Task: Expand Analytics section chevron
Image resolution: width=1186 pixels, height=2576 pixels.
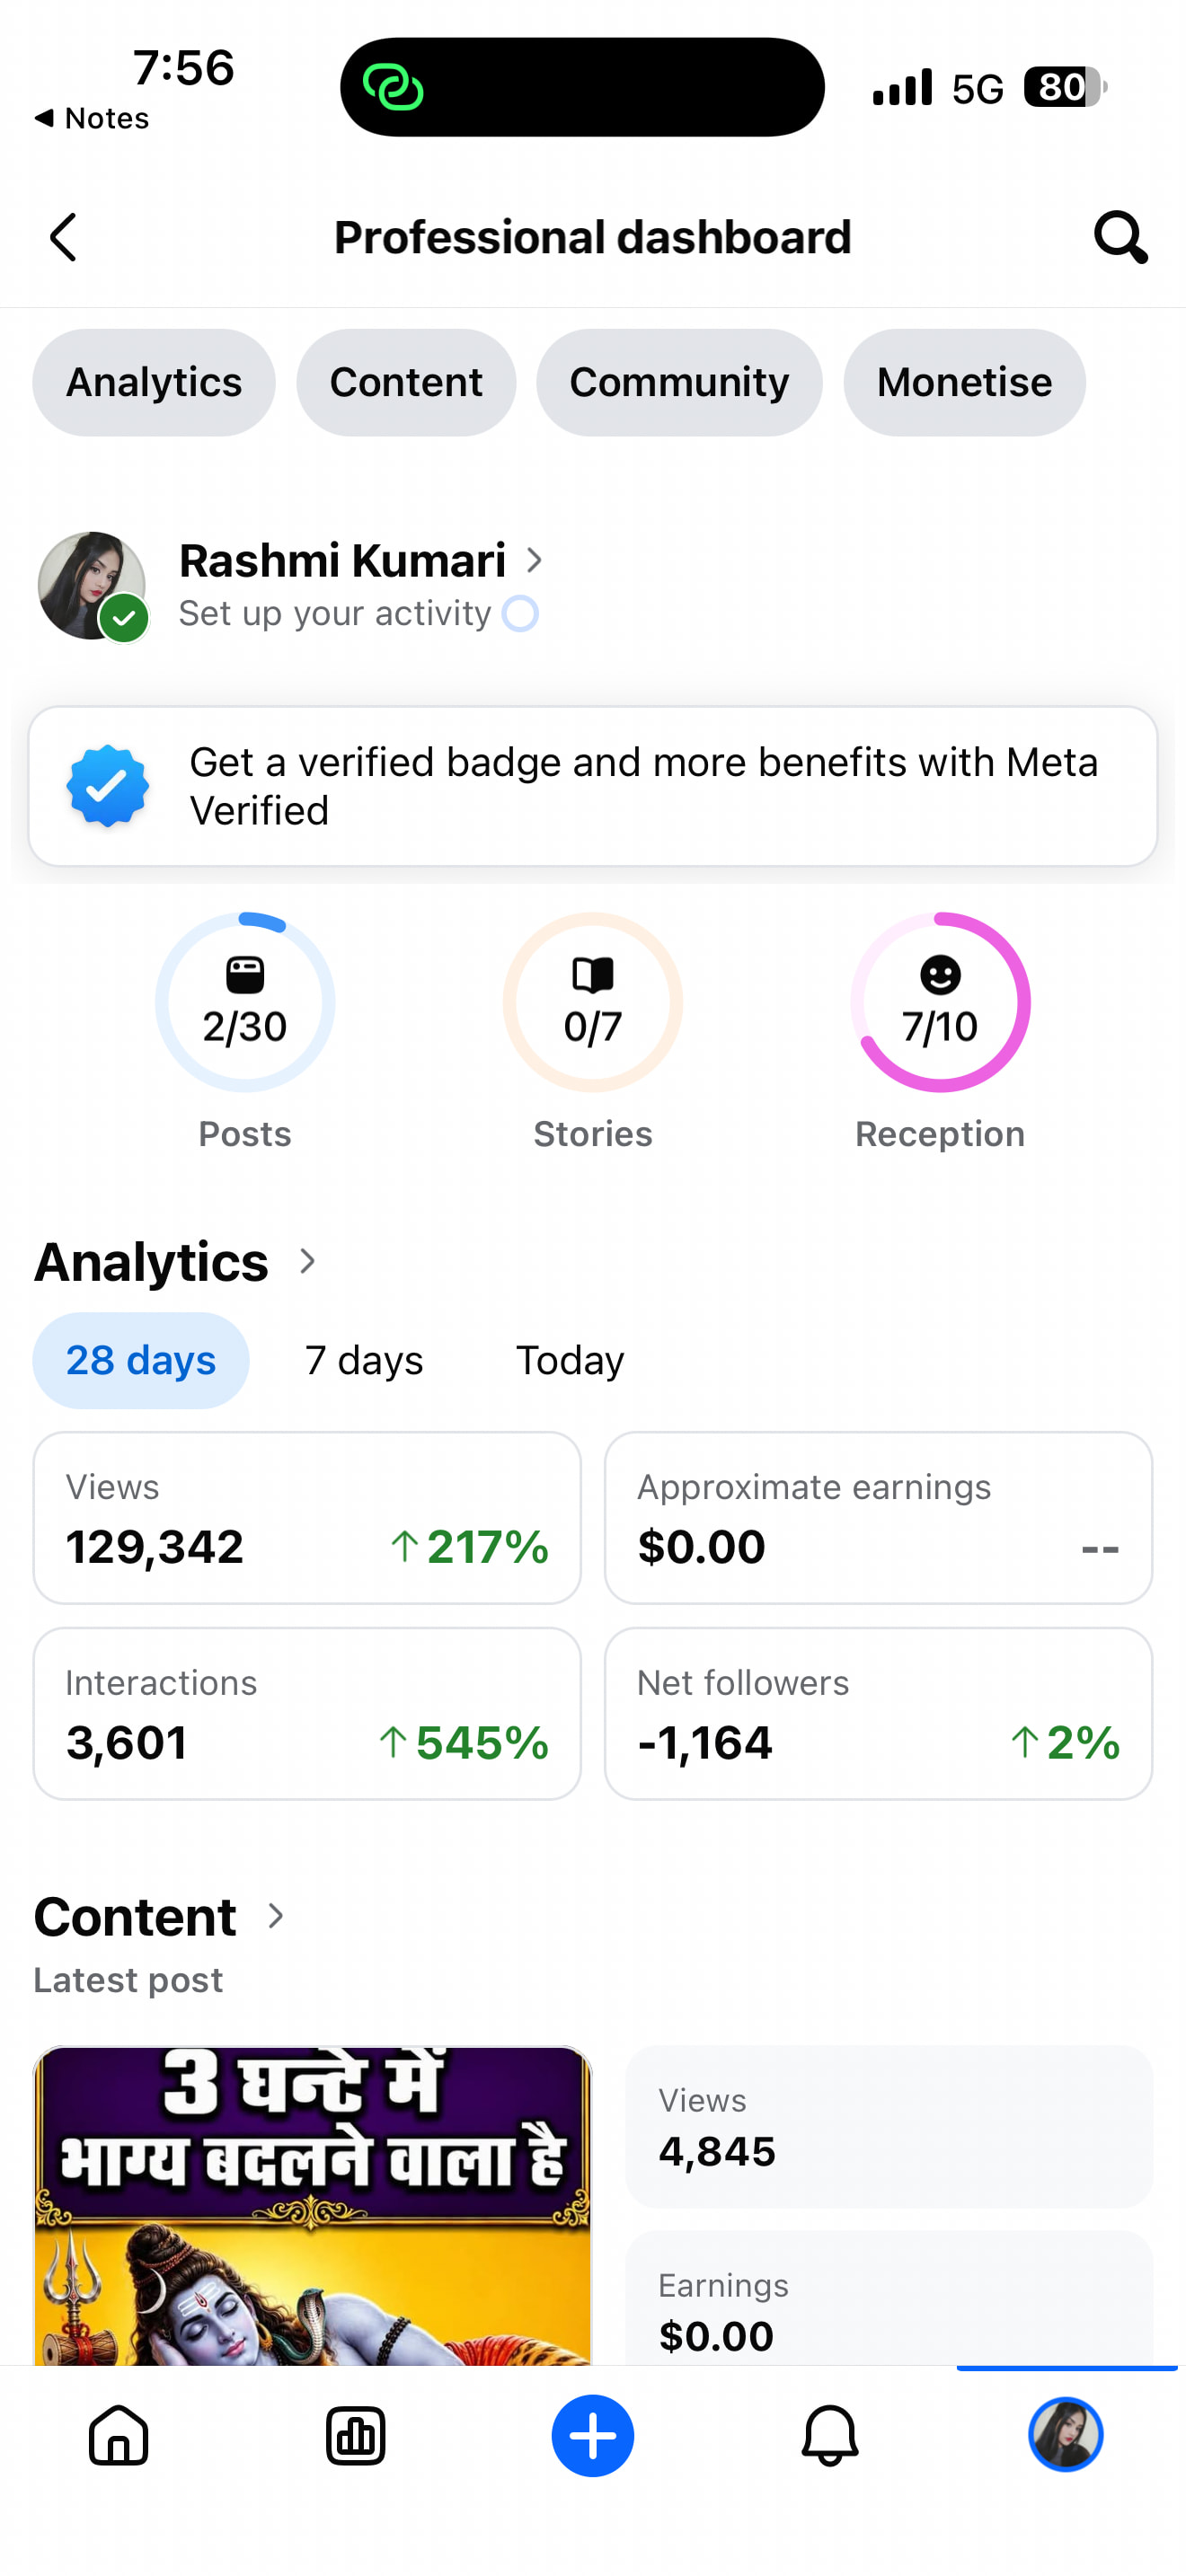Action: pyautogui.click(x=308, y=1262)
